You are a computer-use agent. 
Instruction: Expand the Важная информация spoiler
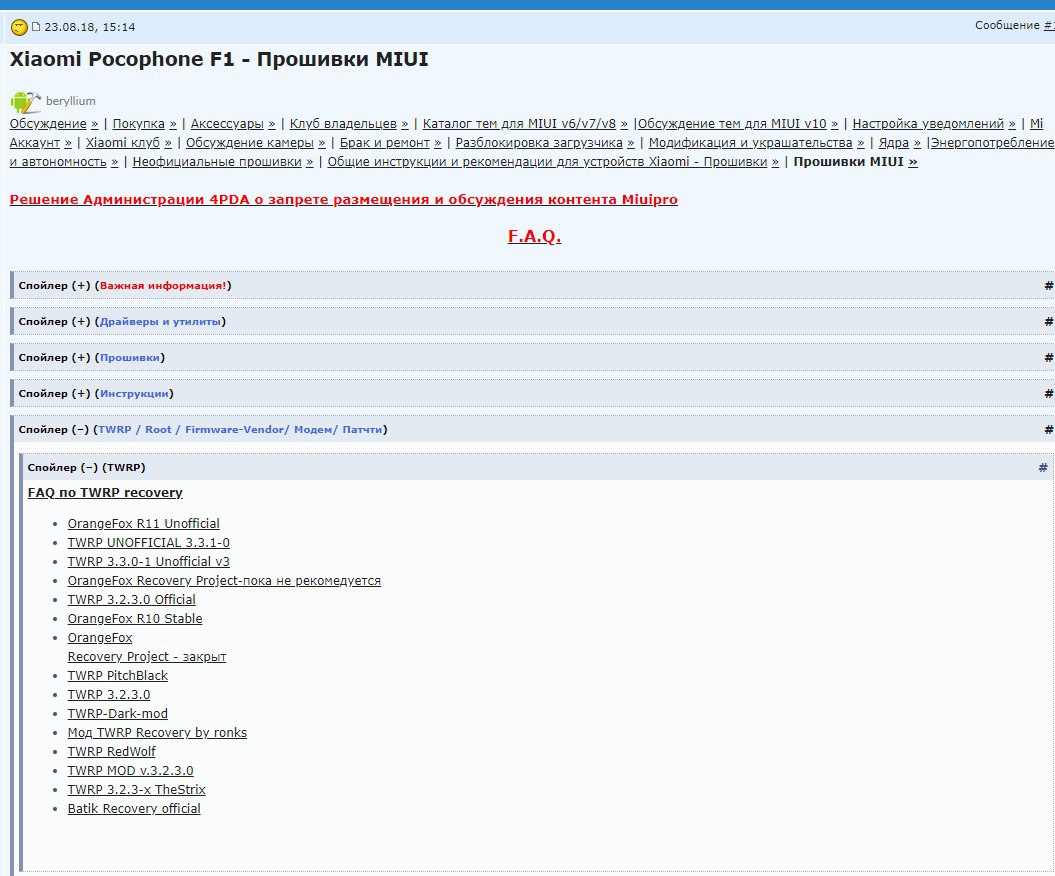point(532,285)
